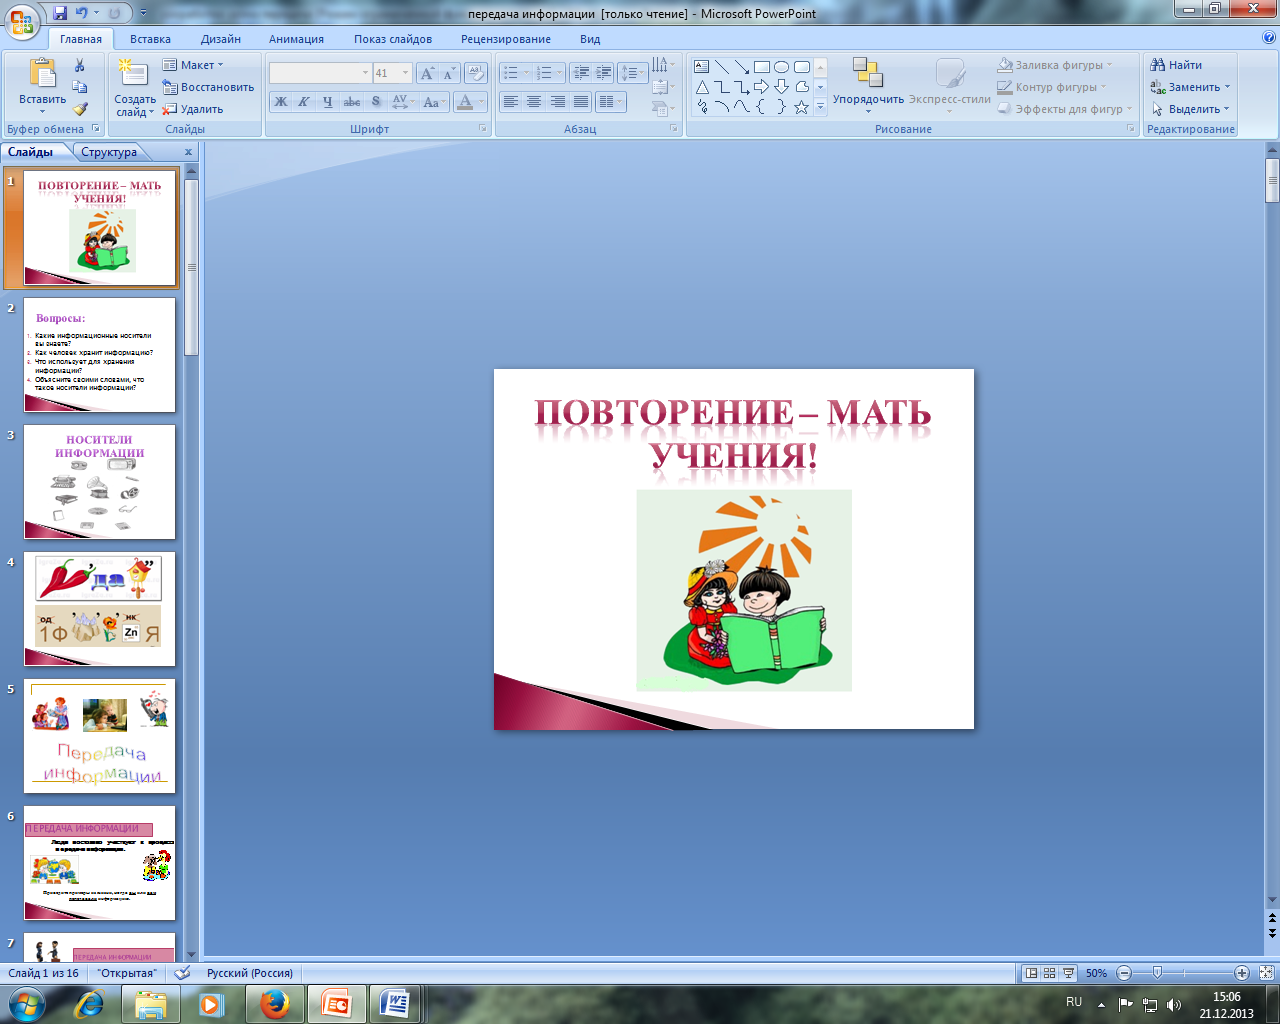Switch to Slide Sorter view icon
This screenshot has height=1024, width=1280.
click(1049, 973)
